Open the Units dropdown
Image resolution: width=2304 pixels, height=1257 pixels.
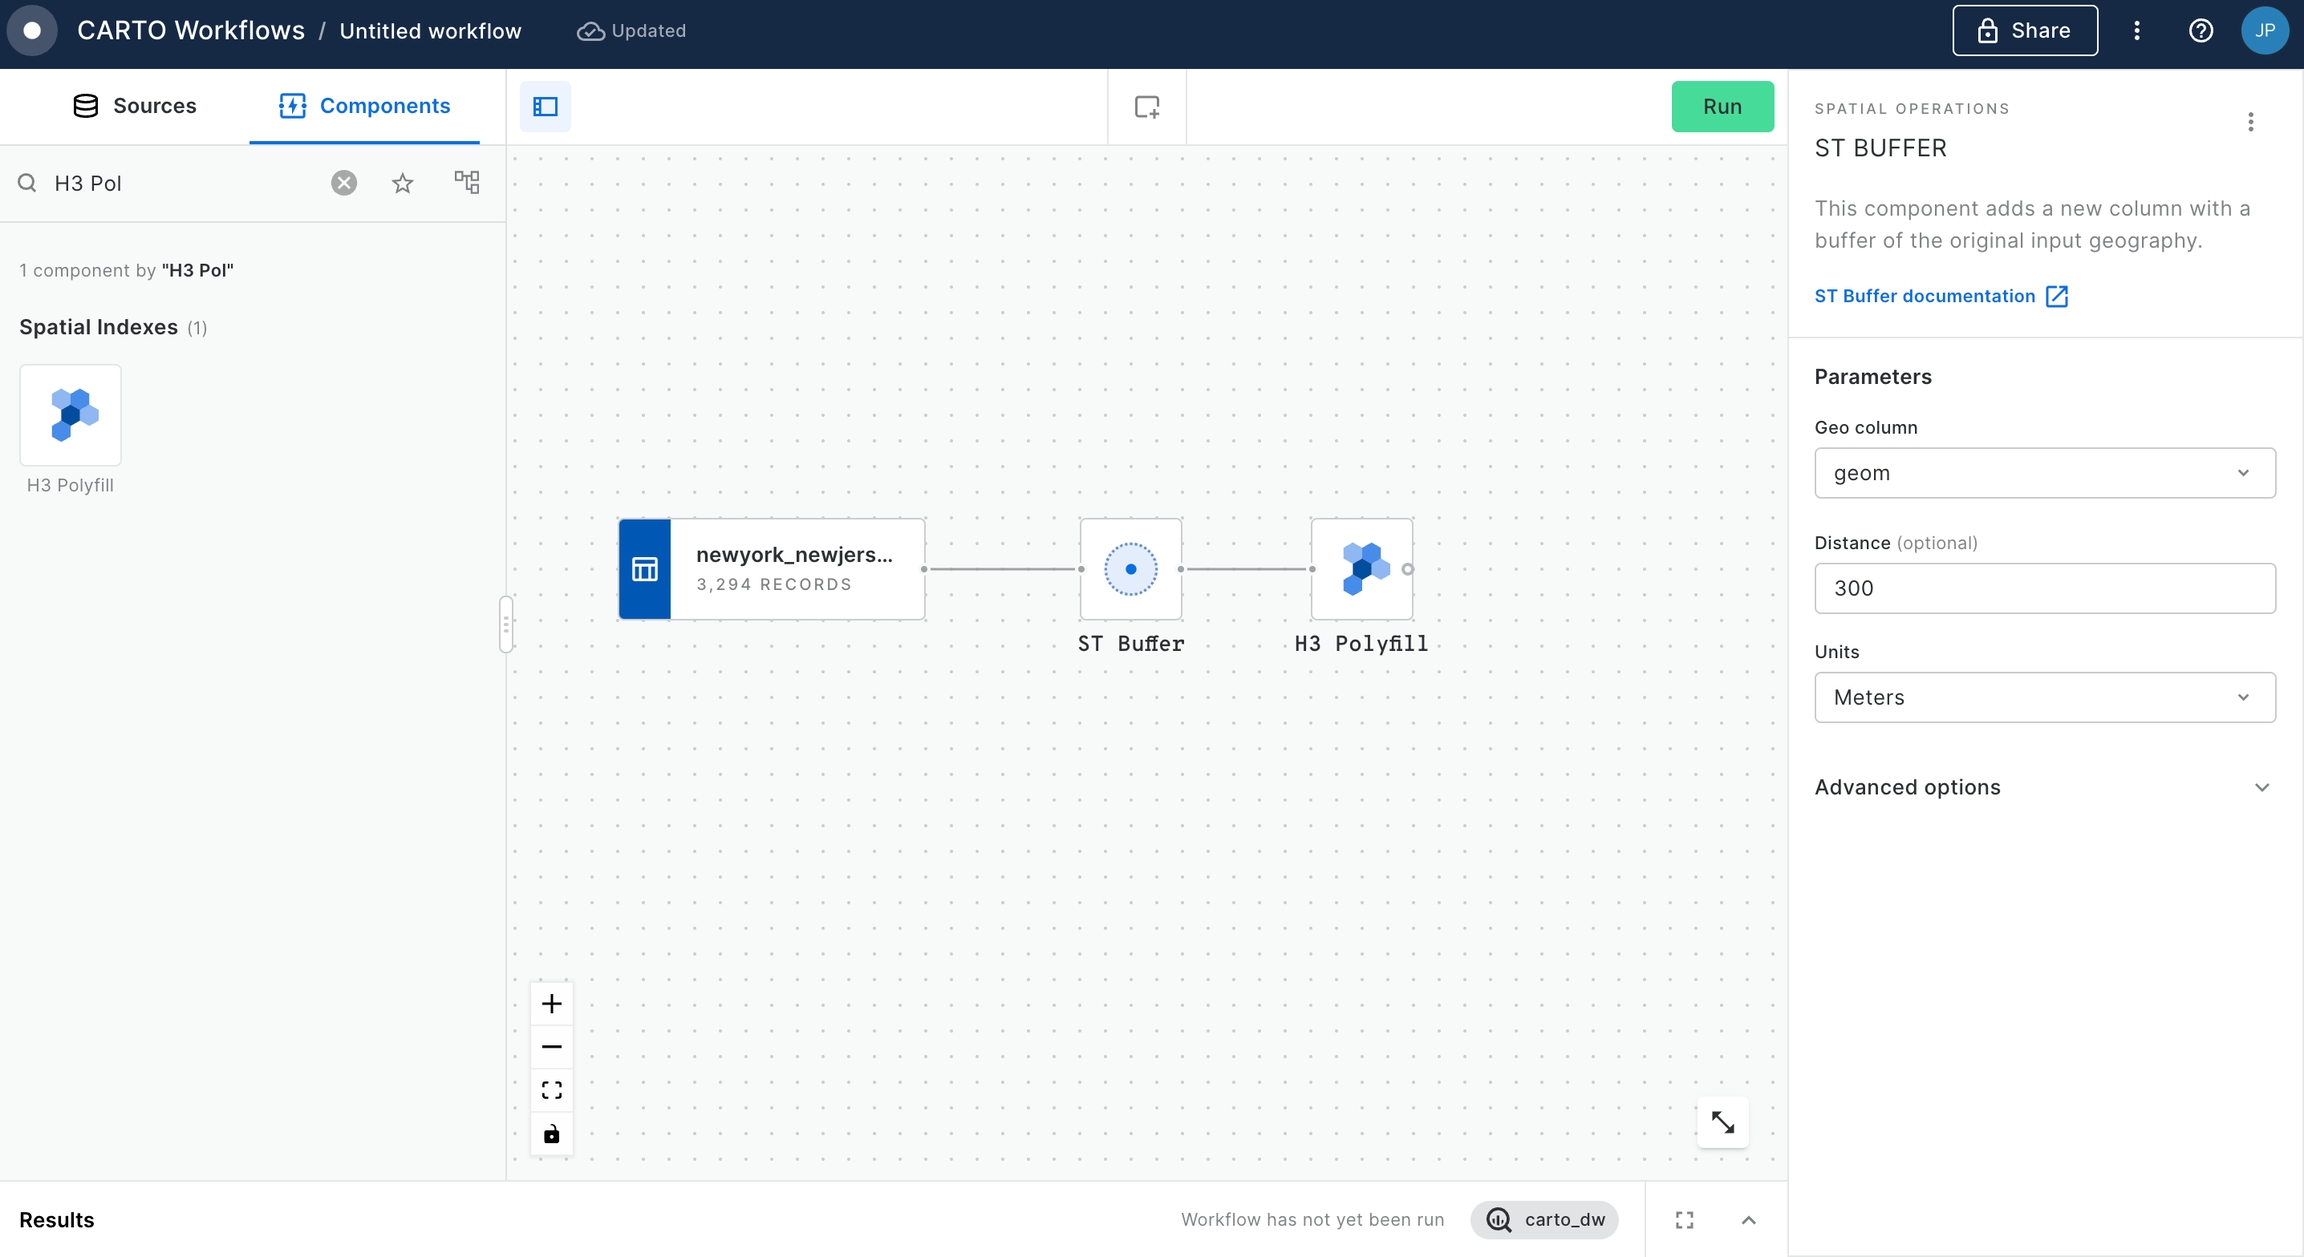pos(2044,697)
